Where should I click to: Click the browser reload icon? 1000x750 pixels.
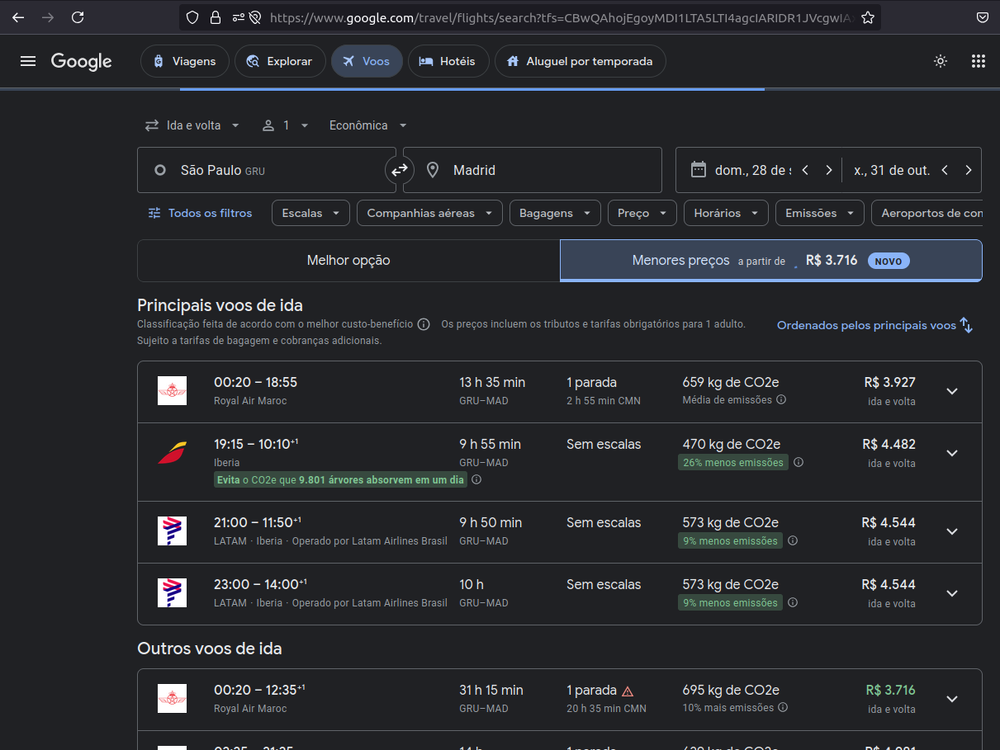pos(78,17)
